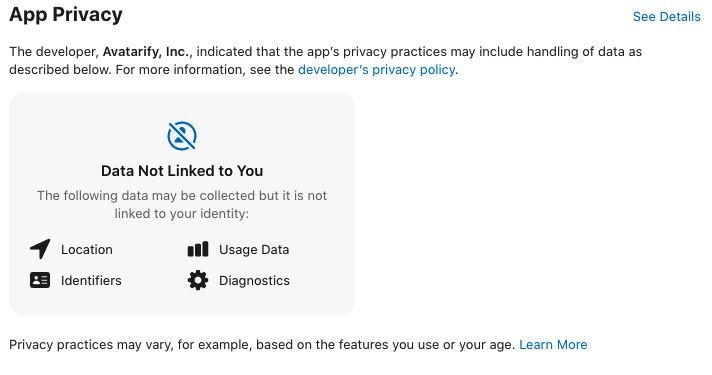
Task: Select the Identifiers label
Action: click(x=91, y=281)
